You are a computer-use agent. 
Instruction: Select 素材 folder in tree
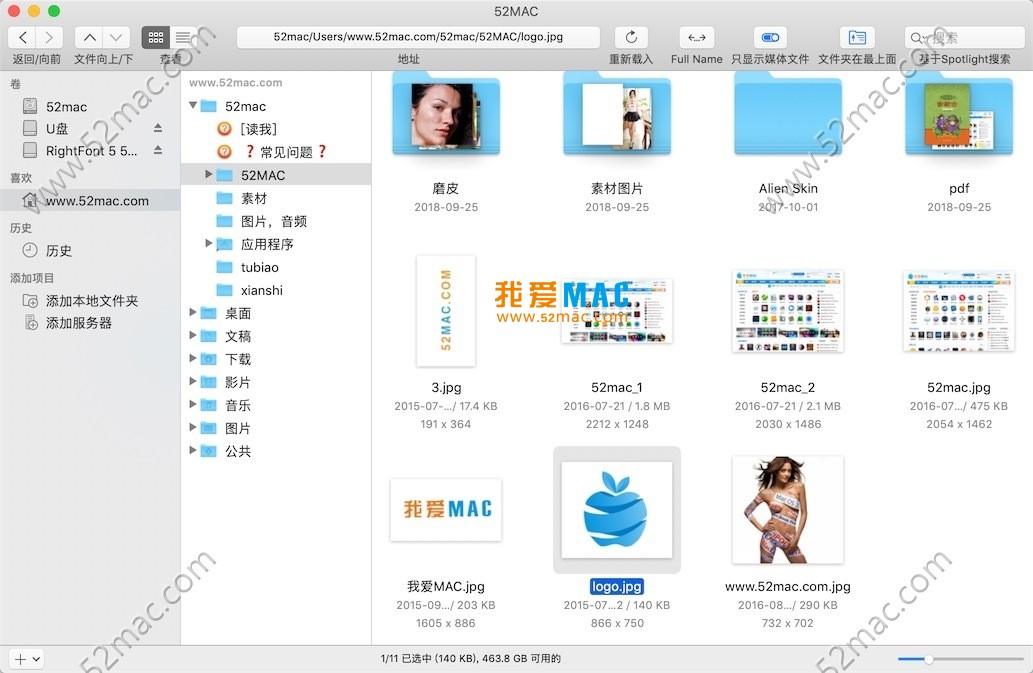click(x=242, y=198)
